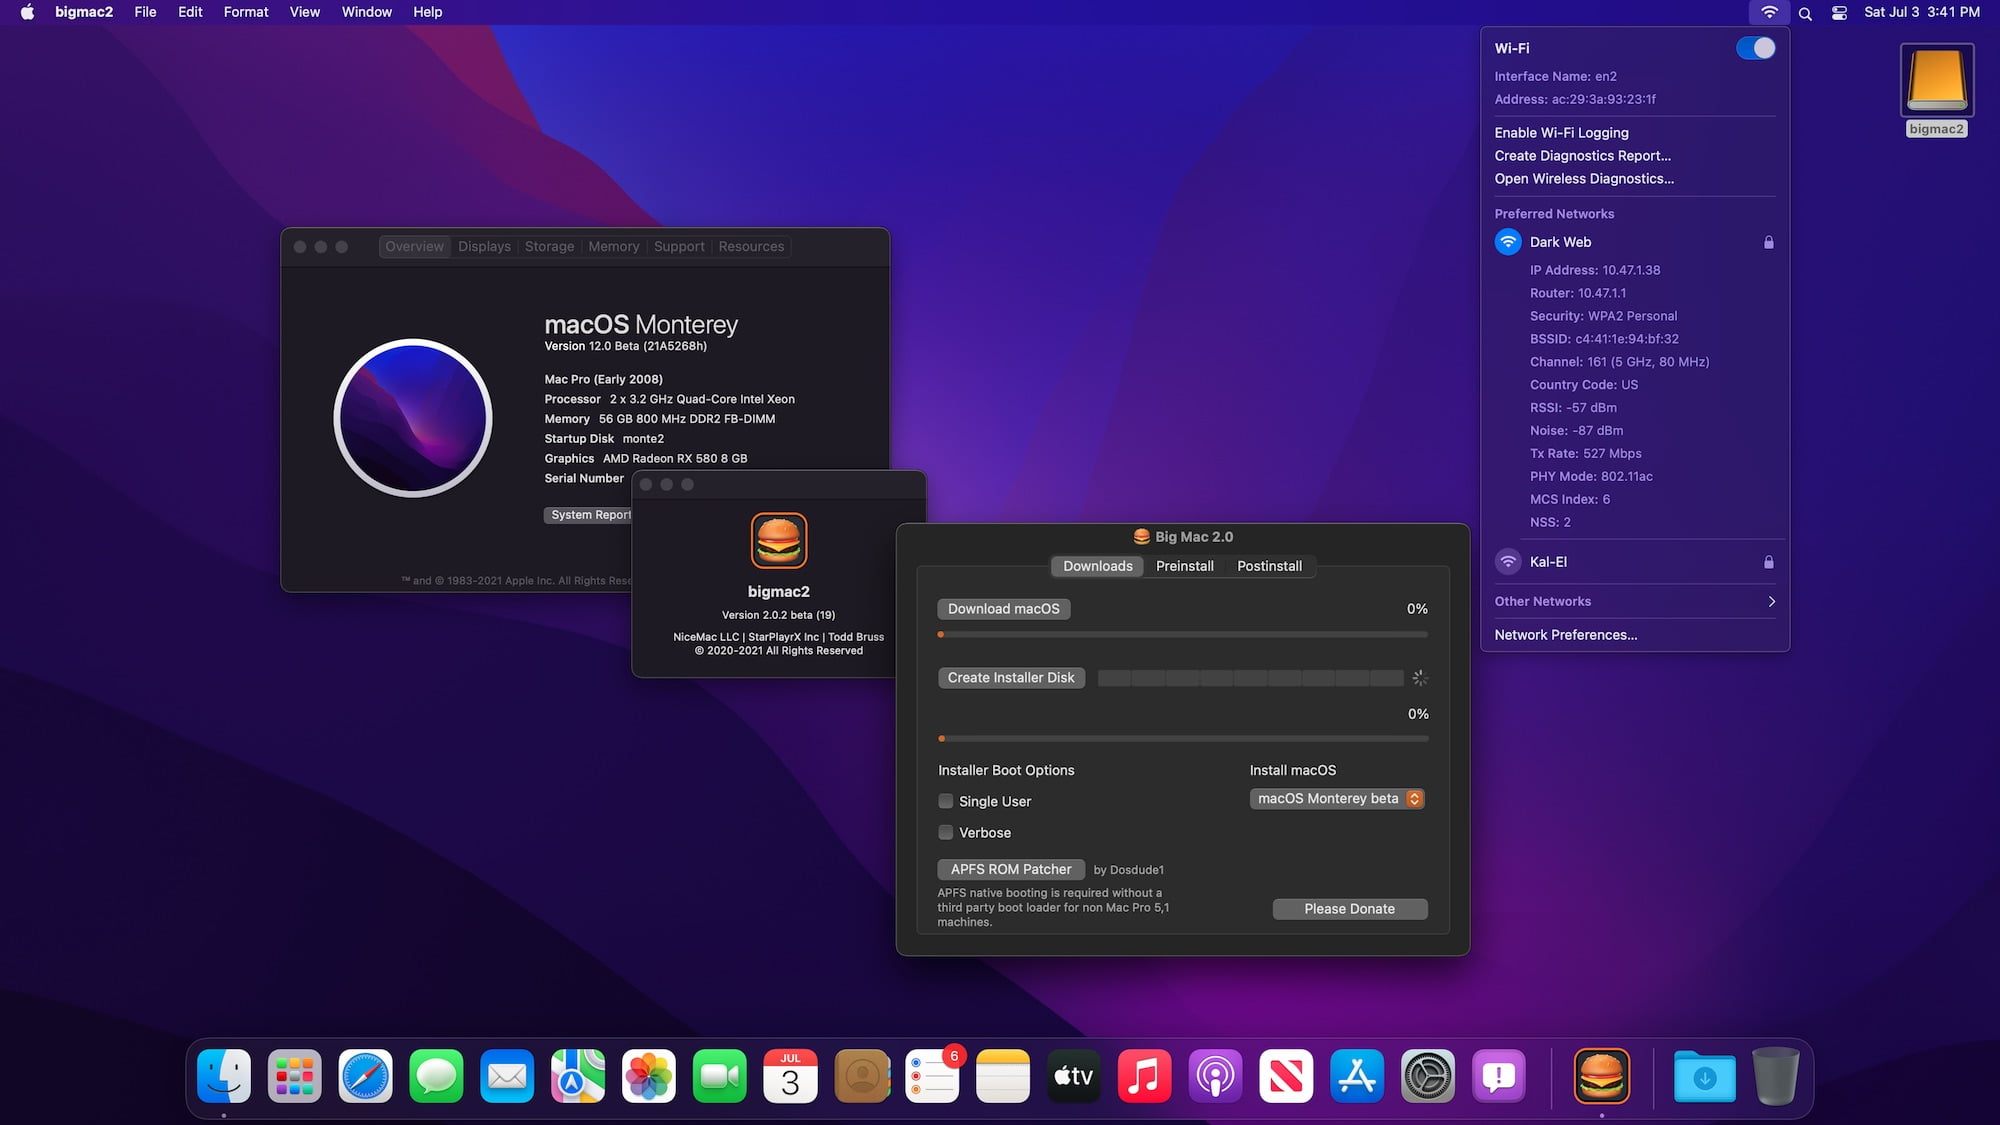
Task: Open Safari browser from dock
Action: (364, 1077)
